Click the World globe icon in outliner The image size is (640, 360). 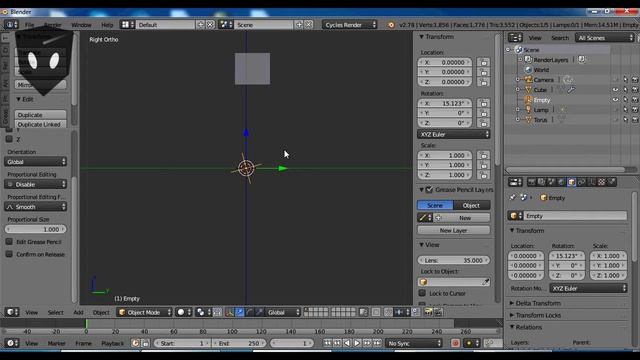529,70
